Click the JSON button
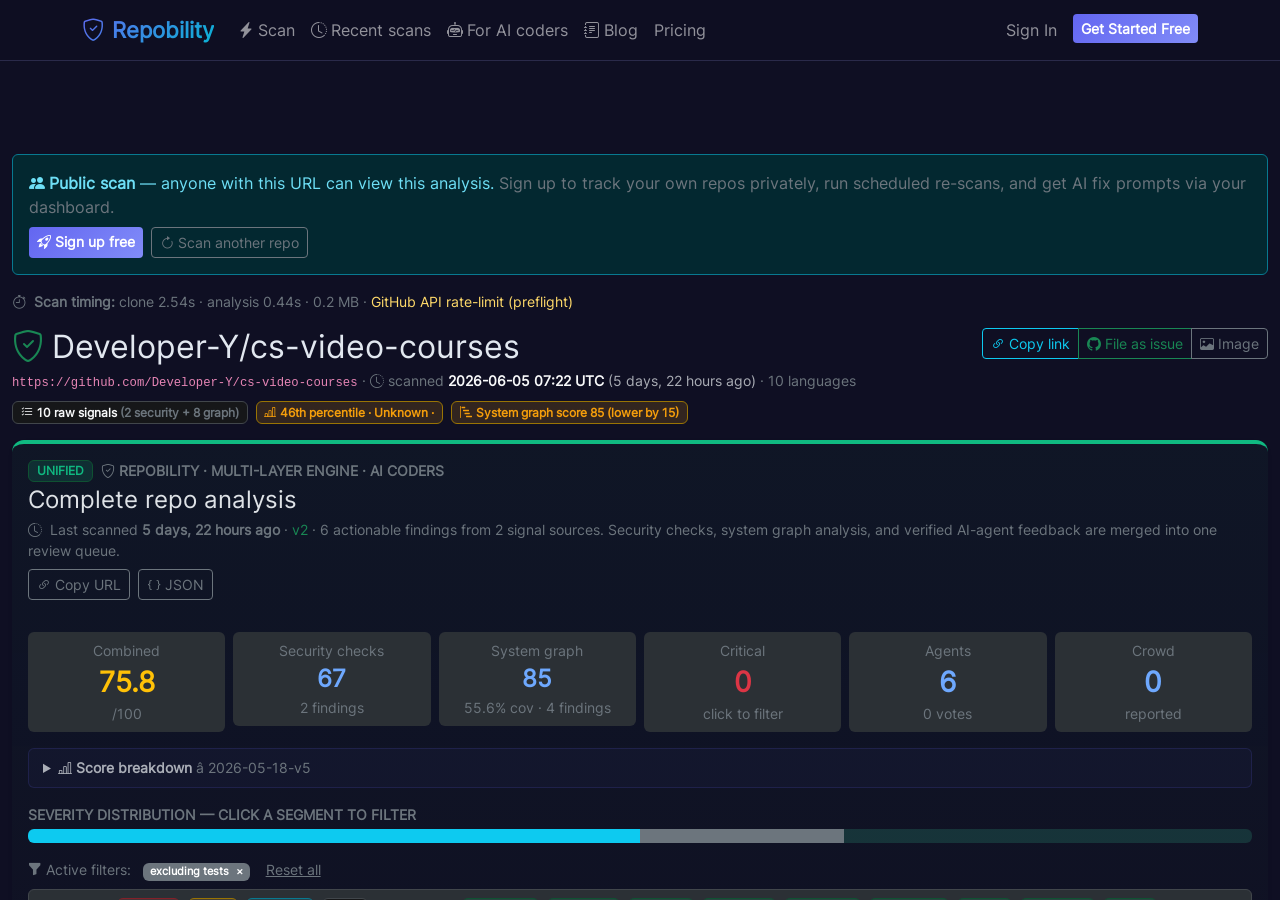The image size is (1280, 900). [x=175, y=584]
